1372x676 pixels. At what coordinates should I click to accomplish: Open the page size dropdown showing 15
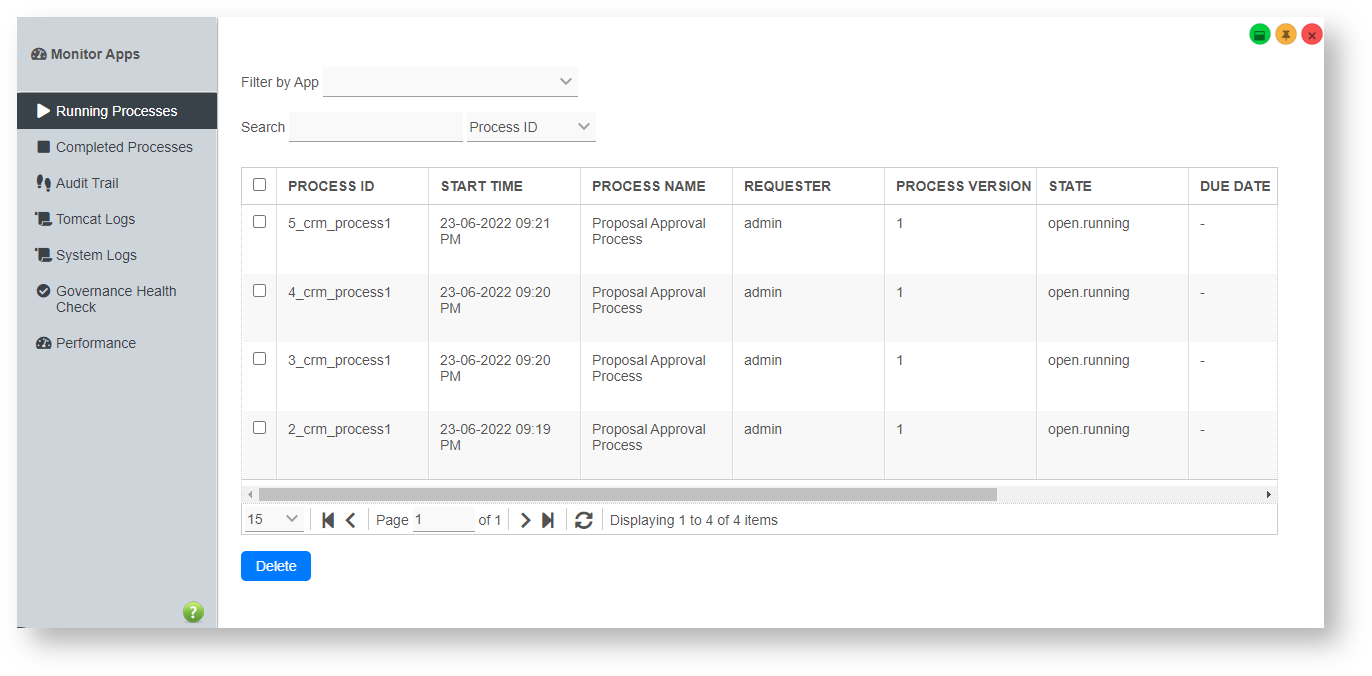tap(274, 519)
